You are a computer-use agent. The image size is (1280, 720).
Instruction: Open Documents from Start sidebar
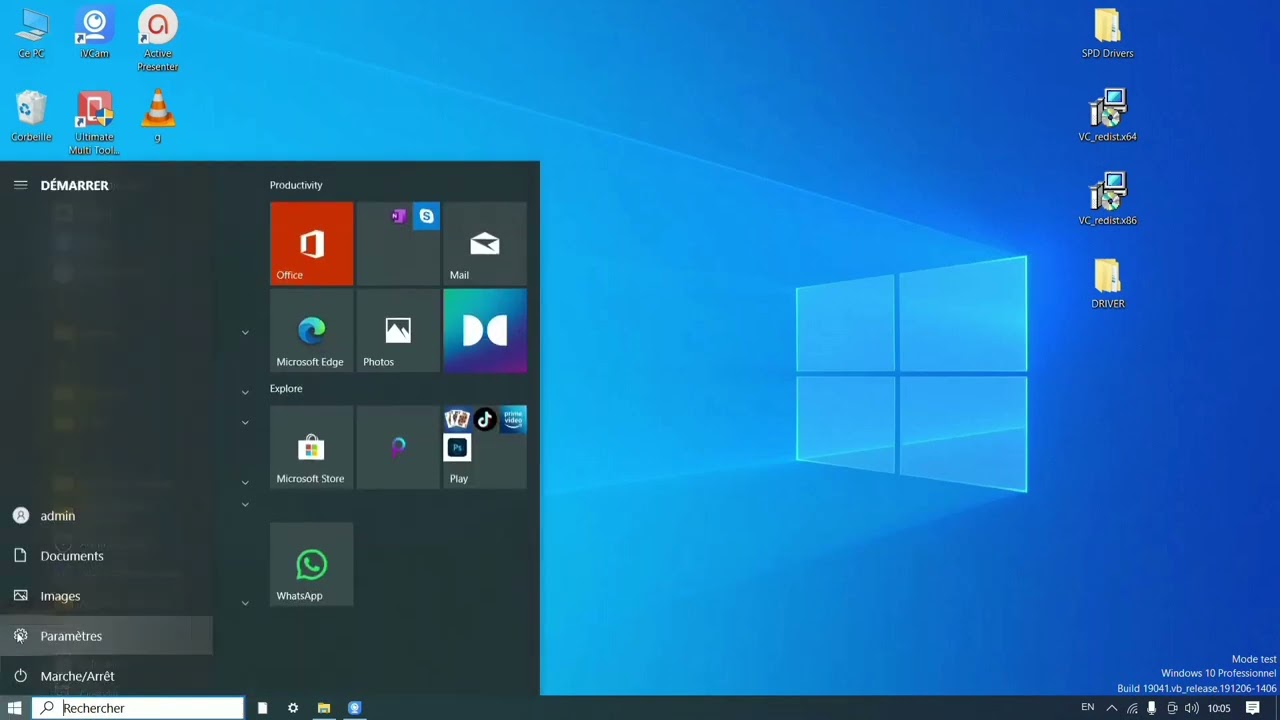106,556
